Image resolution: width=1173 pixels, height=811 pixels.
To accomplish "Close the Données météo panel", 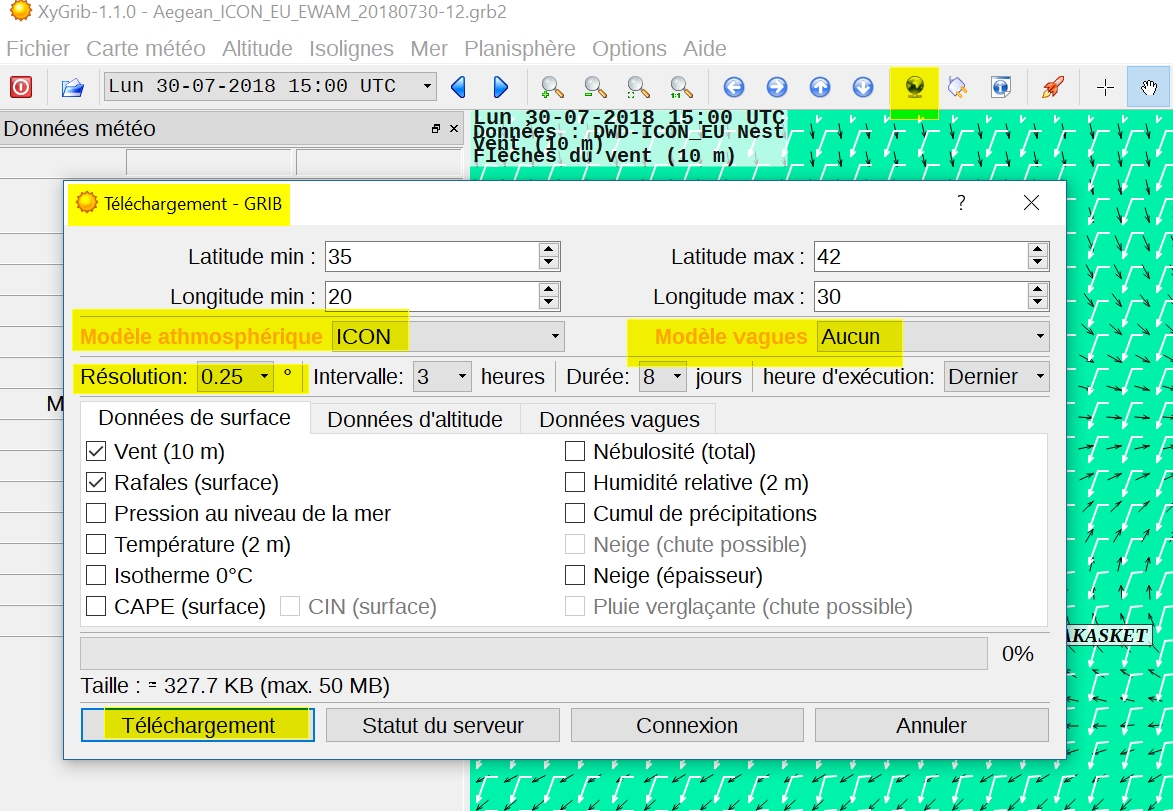I will [454, 129].
